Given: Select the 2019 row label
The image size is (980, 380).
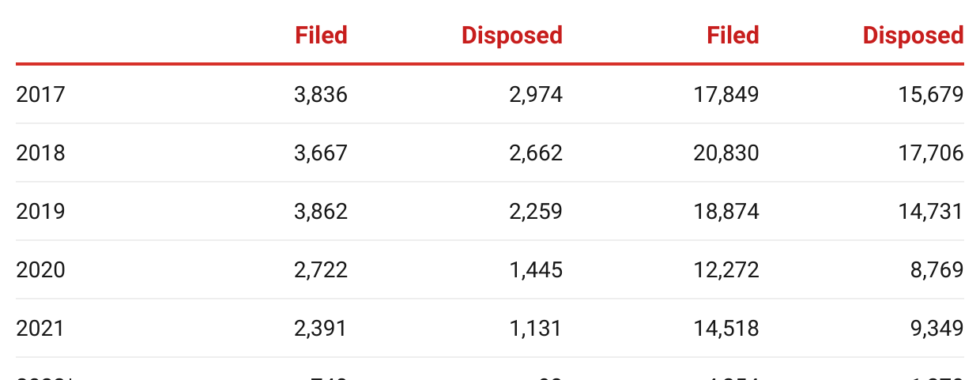Looking at the screenshot, I should (x=40, y=211).
